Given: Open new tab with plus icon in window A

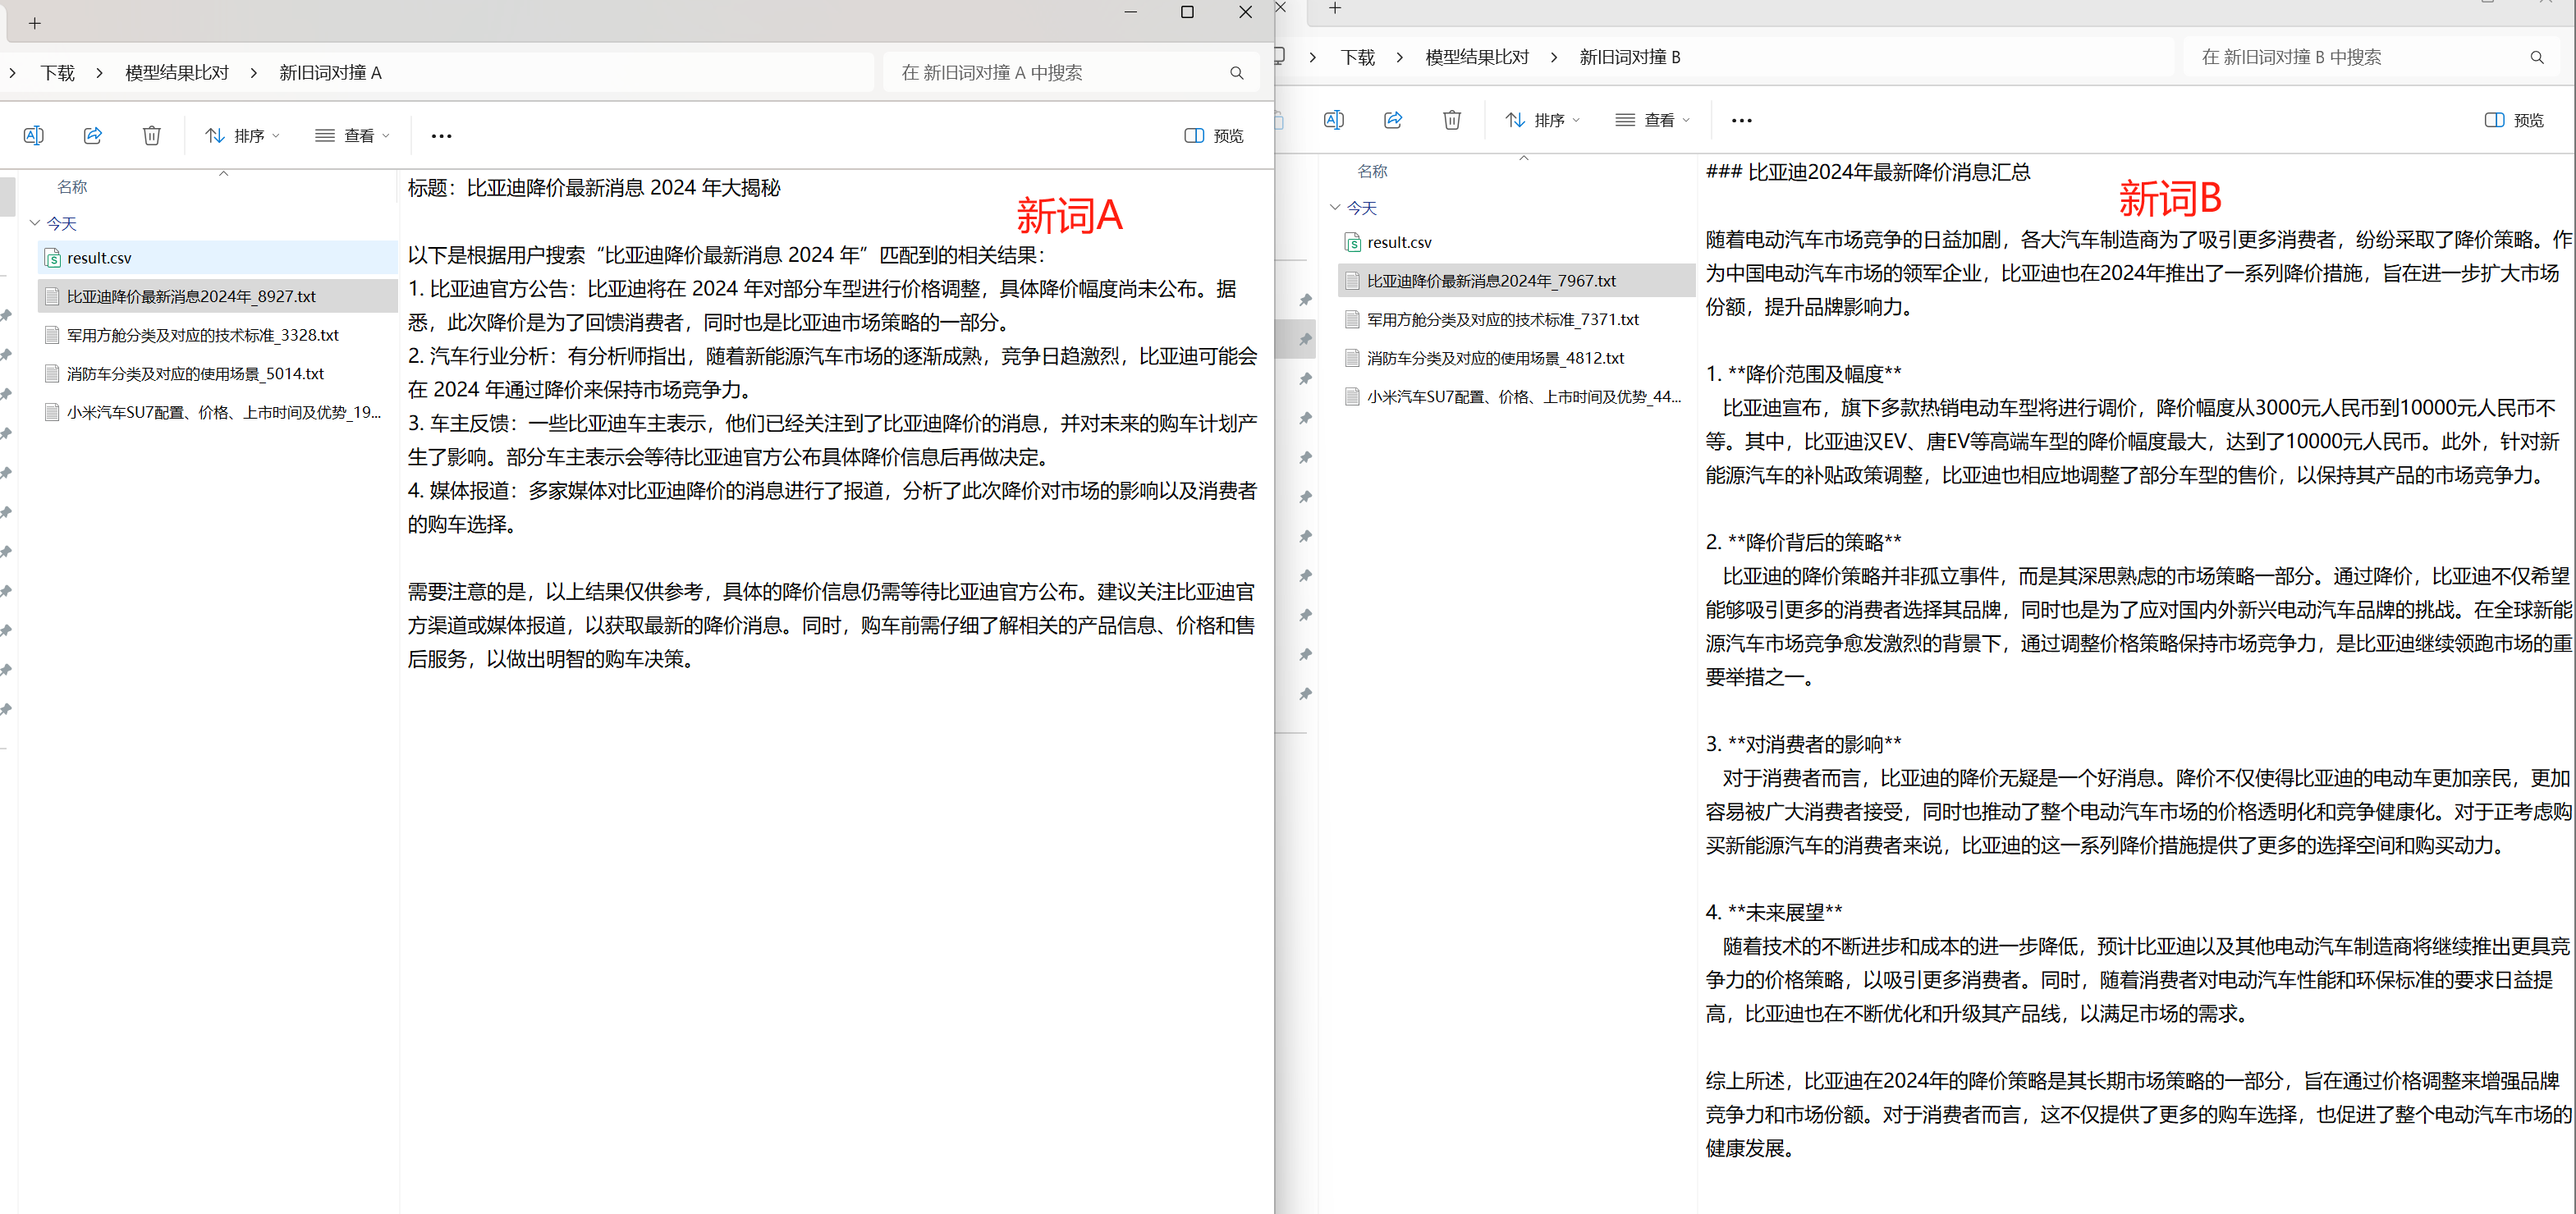Looking at the screenshot, I should coord(36,22).
